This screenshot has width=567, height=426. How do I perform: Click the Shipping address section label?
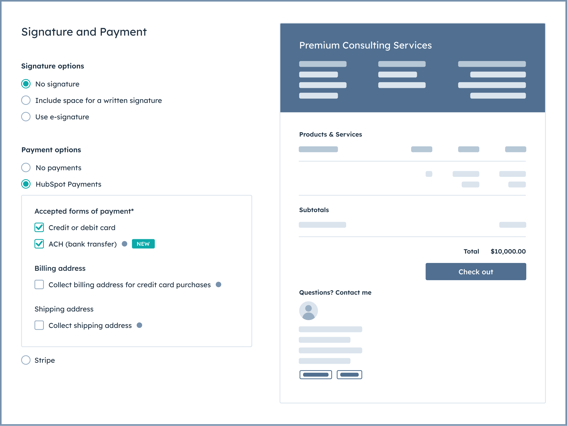(64, 309)
